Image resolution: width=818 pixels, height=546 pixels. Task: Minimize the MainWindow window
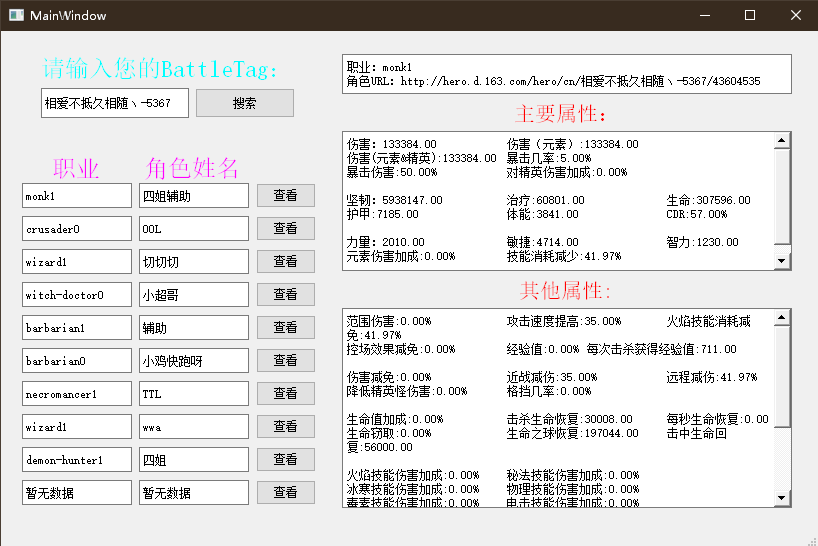[705, 15]
